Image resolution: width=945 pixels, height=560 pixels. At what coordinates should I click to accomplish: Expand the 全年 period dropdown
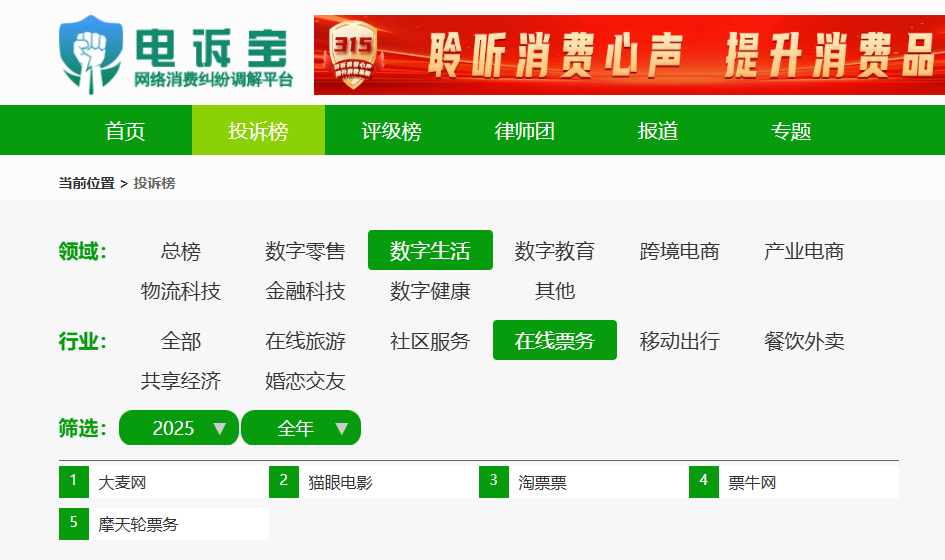pos(301,428)
